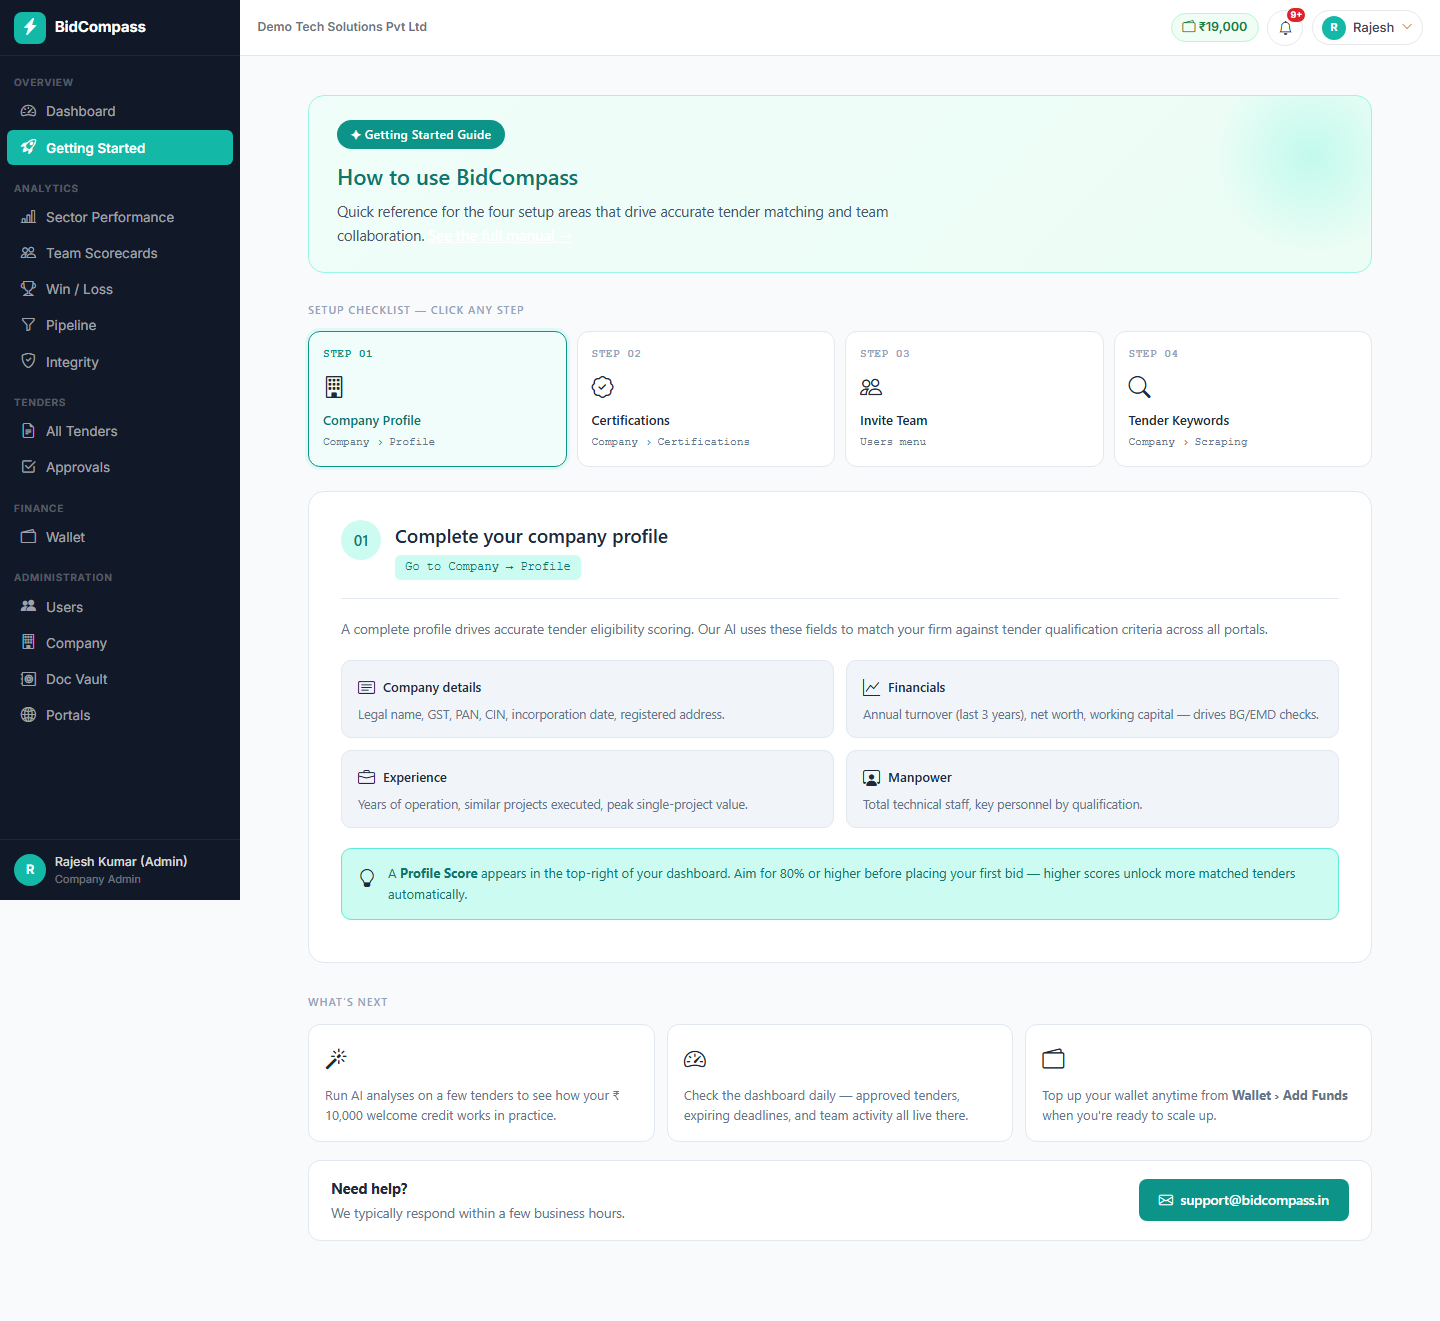Select Step 04 Tender Keywords card
The height and width of the screenshot is (1321, 1440).
click(x=1243, y=399)
